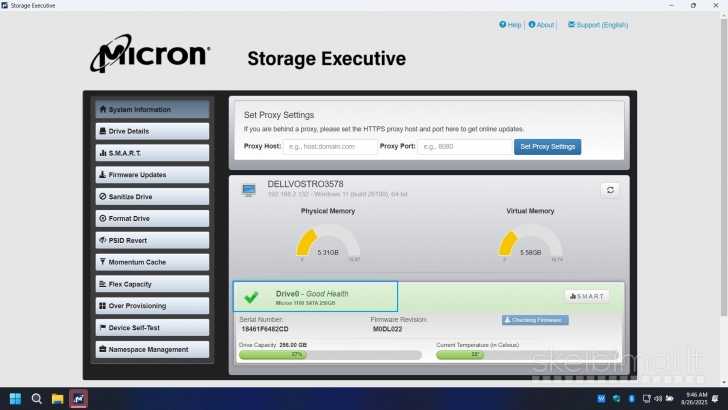Click the DELLVOSTRO3578 host name
This screenshot has width=728, height=410.
306,184
